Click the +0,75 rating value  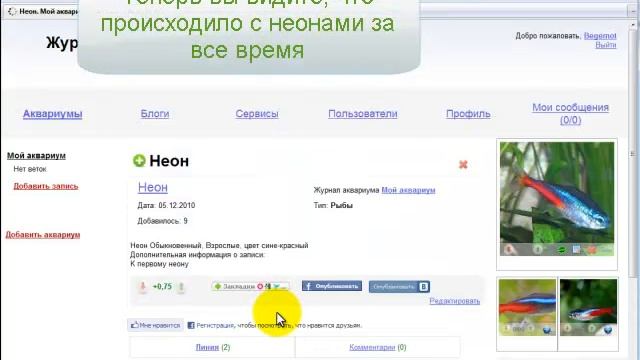(162, 287)
